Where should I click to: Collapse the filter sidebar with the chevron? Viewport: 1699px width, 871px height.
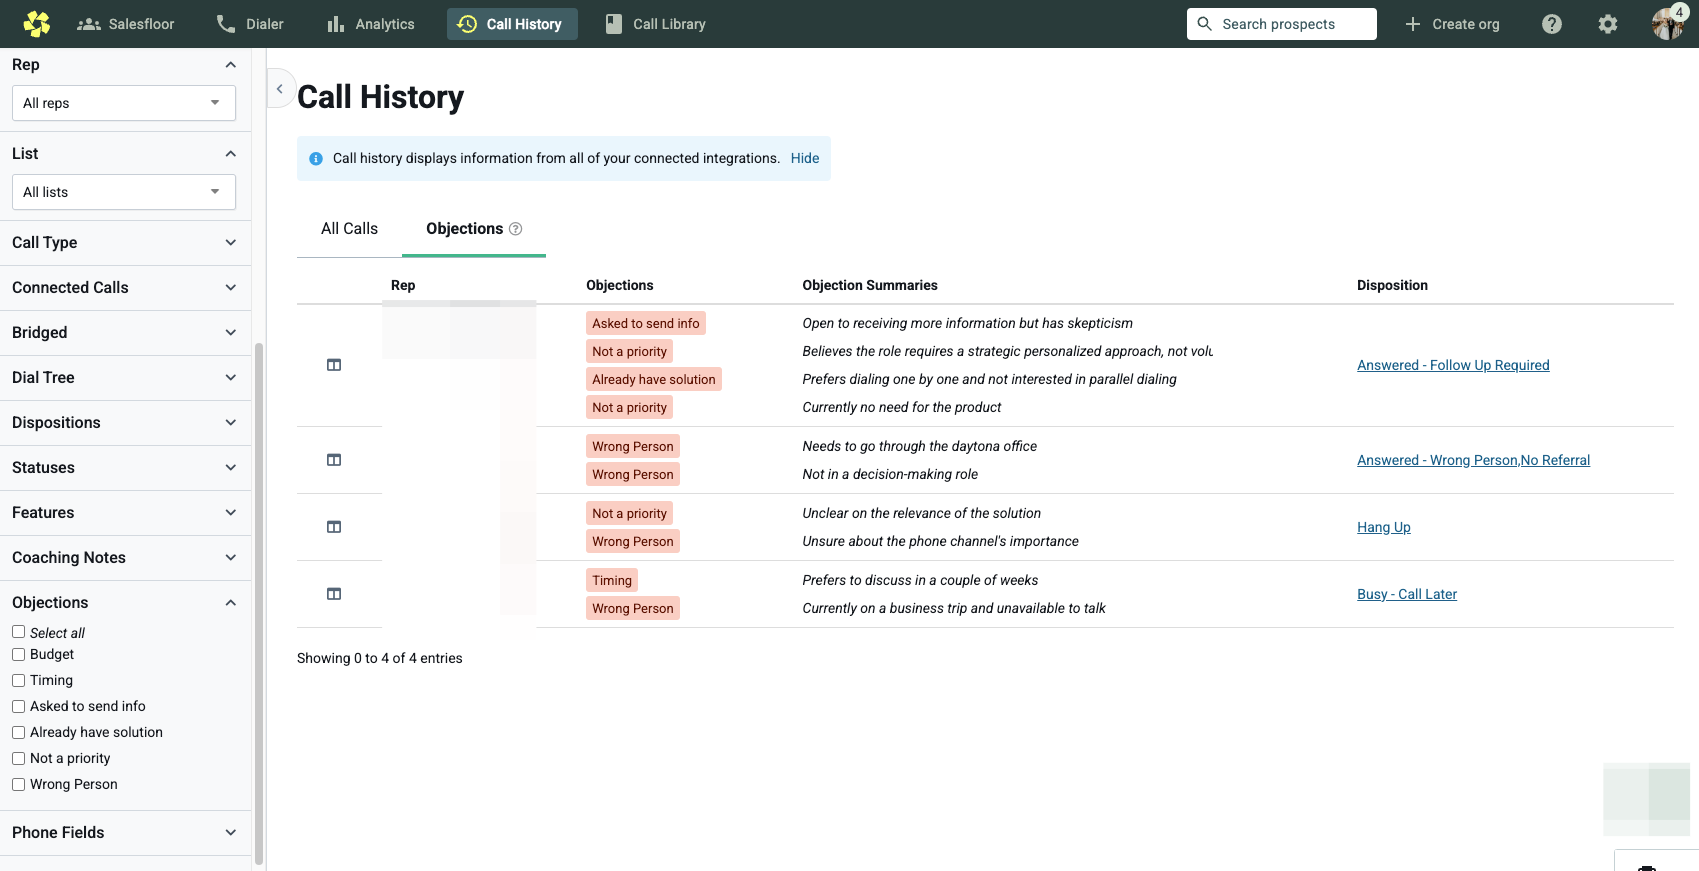280,89
